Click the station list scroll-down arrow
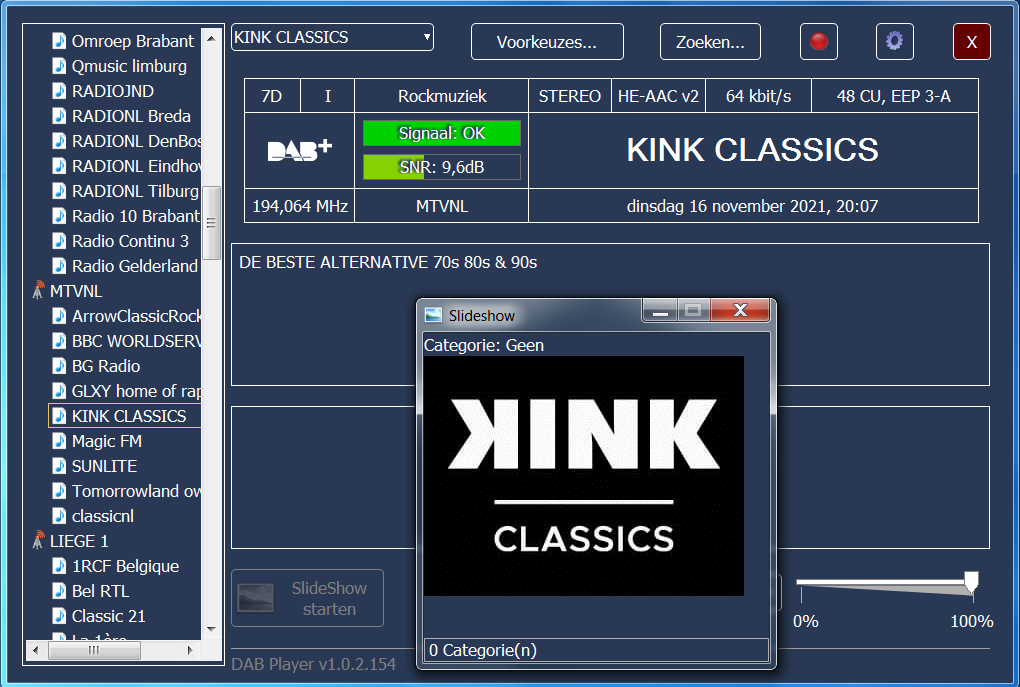The height and width of the screenshot is (687, 1020). [211, 629]
